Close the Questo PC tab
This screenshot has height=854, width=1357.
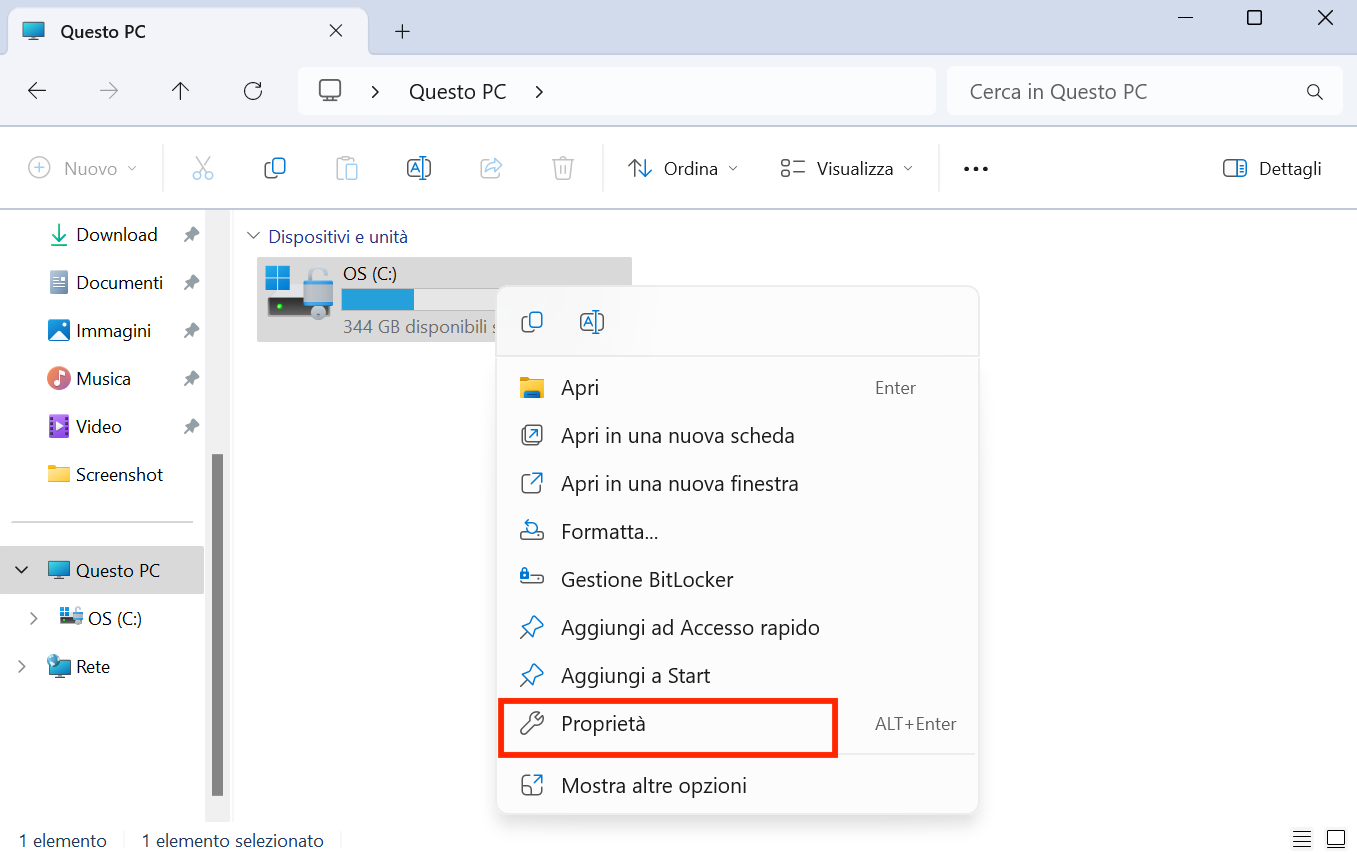[x=336, y=31]
